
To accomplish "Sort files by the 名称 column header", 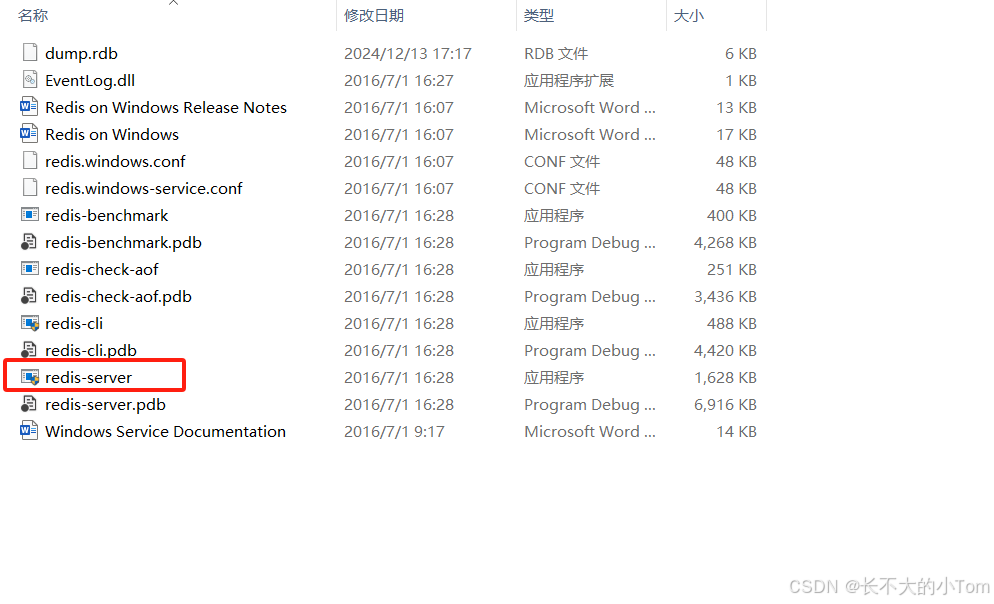I will coord(33,15).
